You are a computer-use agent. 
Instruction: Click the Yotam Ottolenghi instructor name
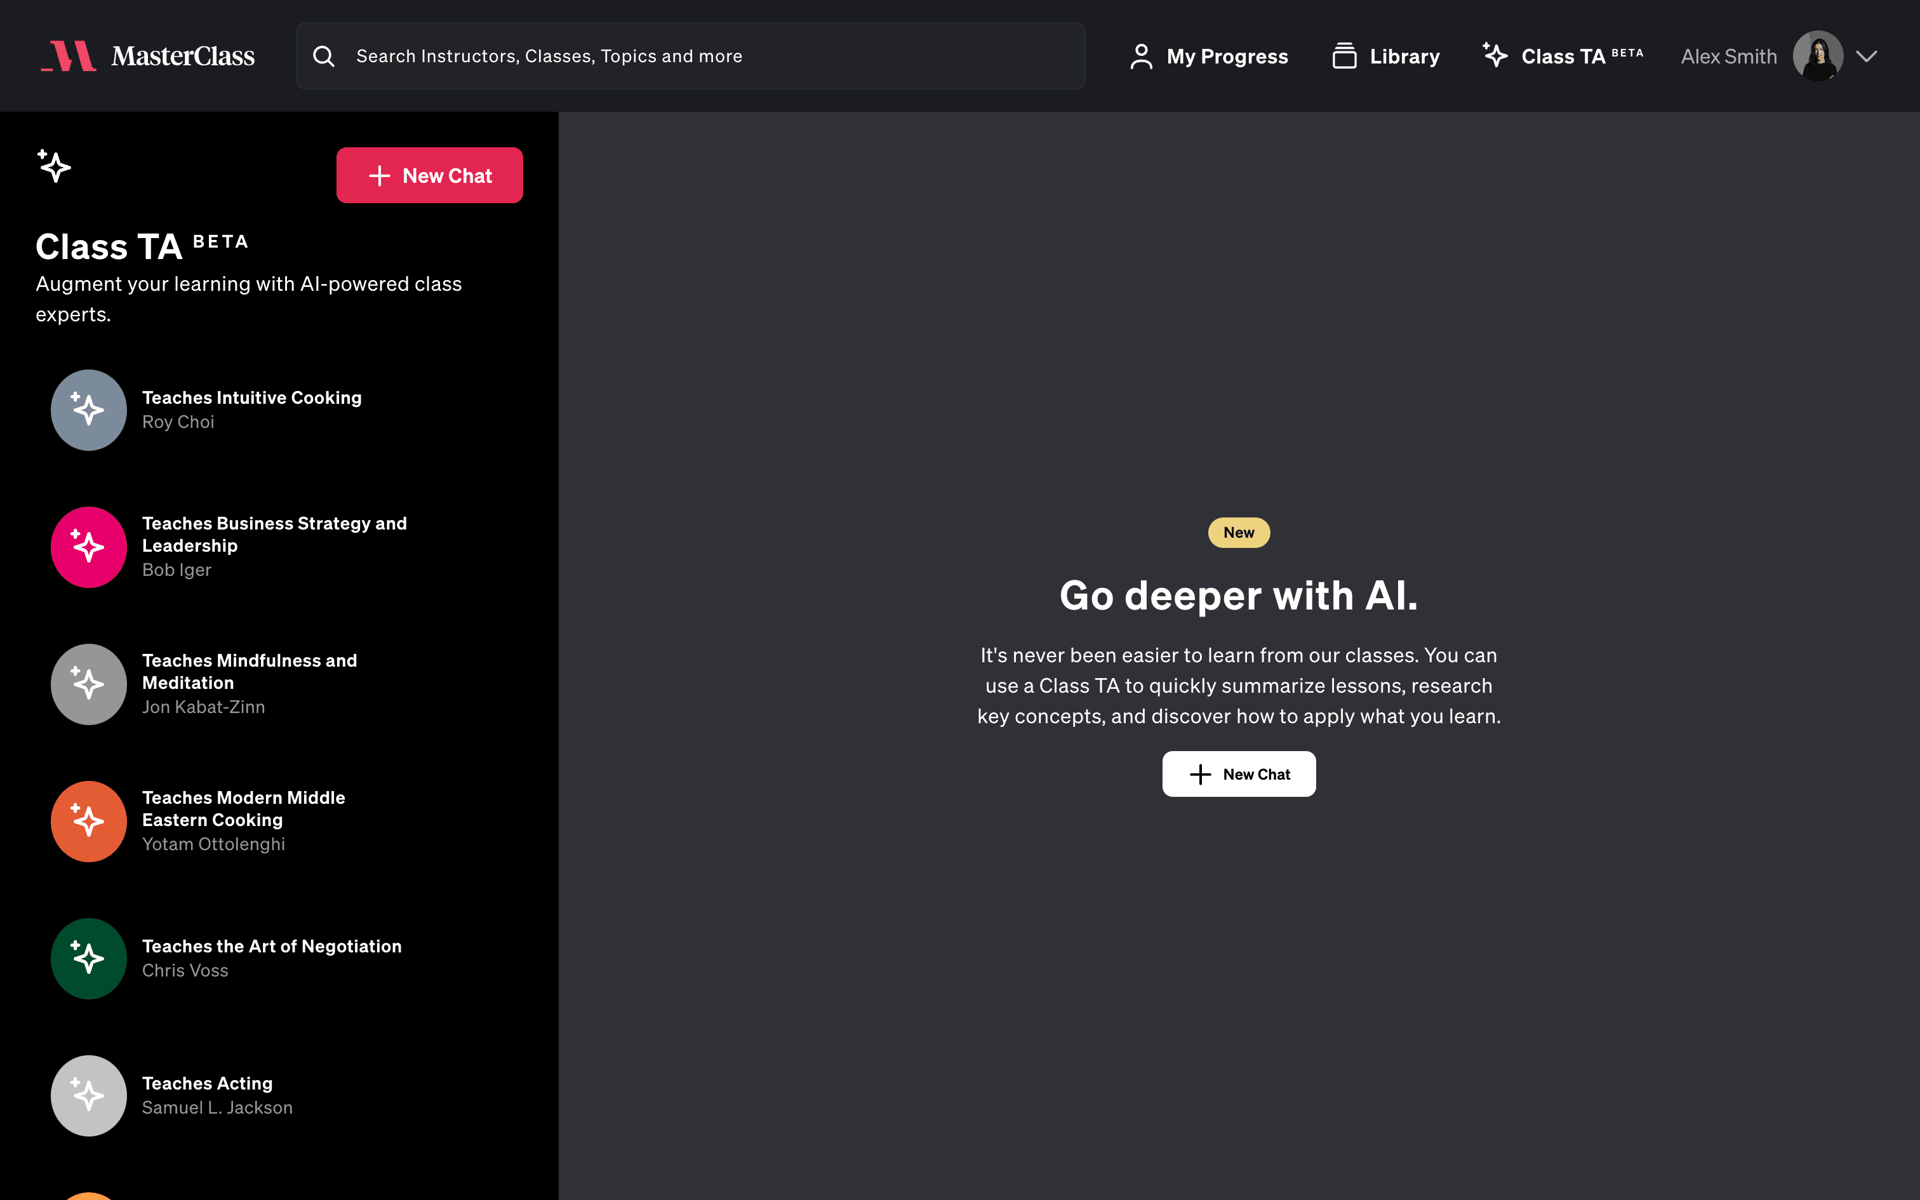(x=214, y=844)
